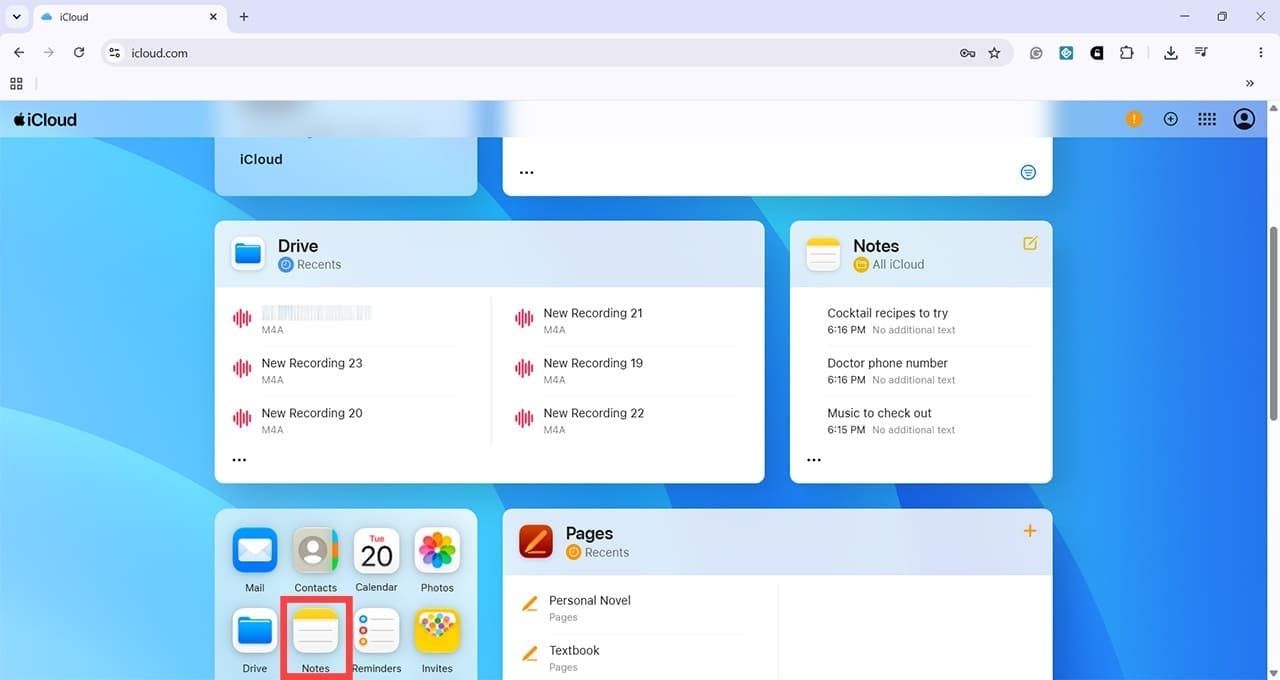Create new Pages document with plus
The width and height of the screenshot is (1280, 680).
[1030, 531]
